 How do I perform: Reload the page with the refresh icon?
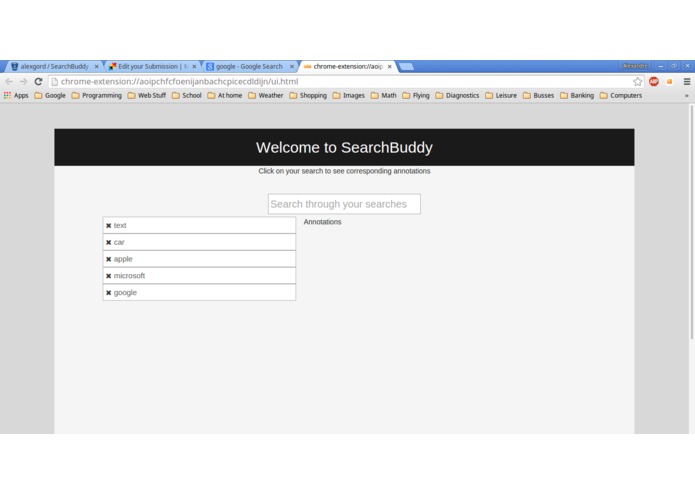[39, 82]
